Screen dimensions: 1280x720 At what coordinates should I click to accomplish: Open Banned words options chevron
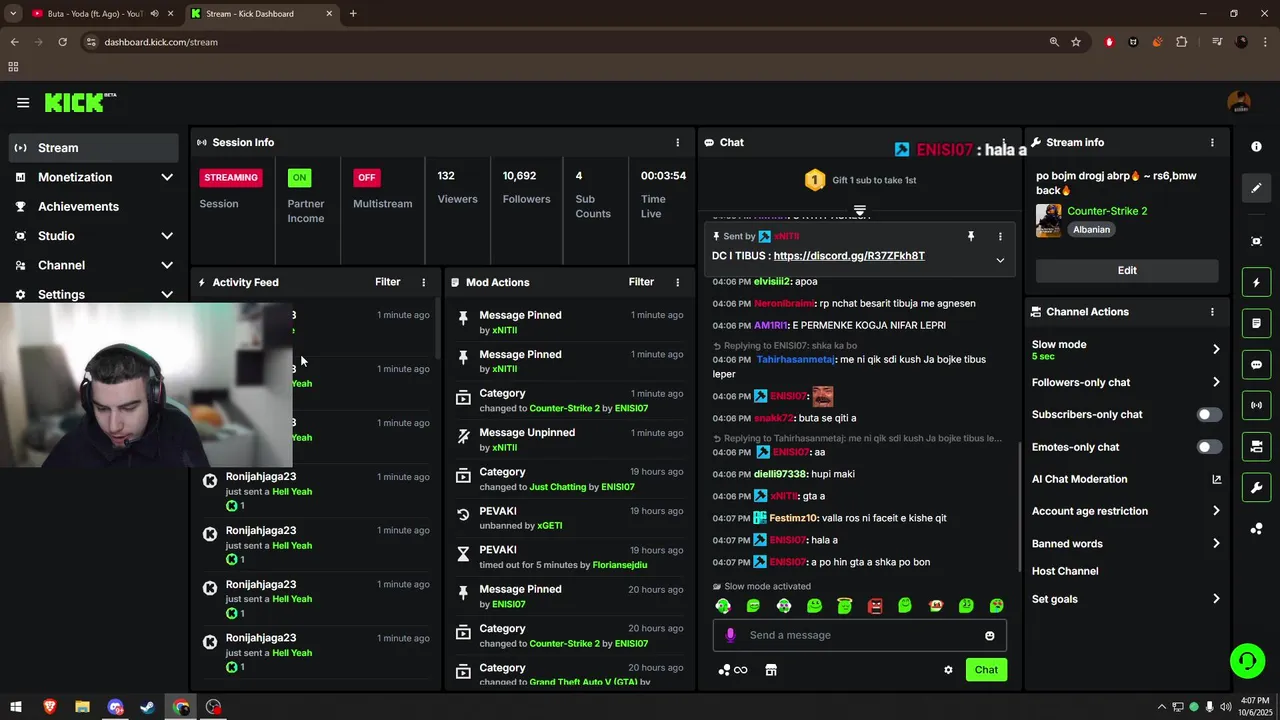click(x=1216, y=544)
